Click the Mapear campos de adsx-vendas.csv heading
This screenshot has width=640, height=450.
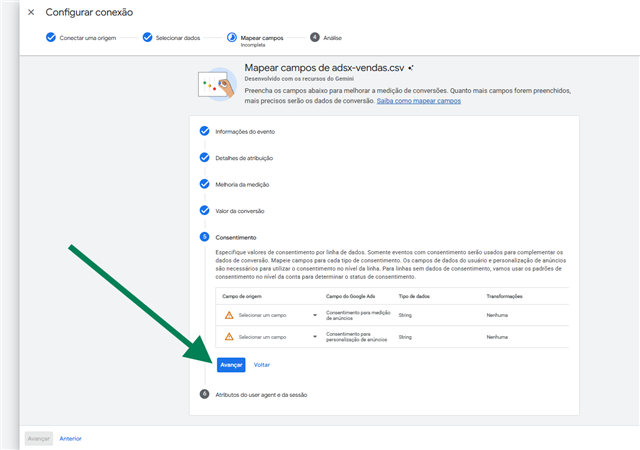pyautogui.click(x=324, y=68)
